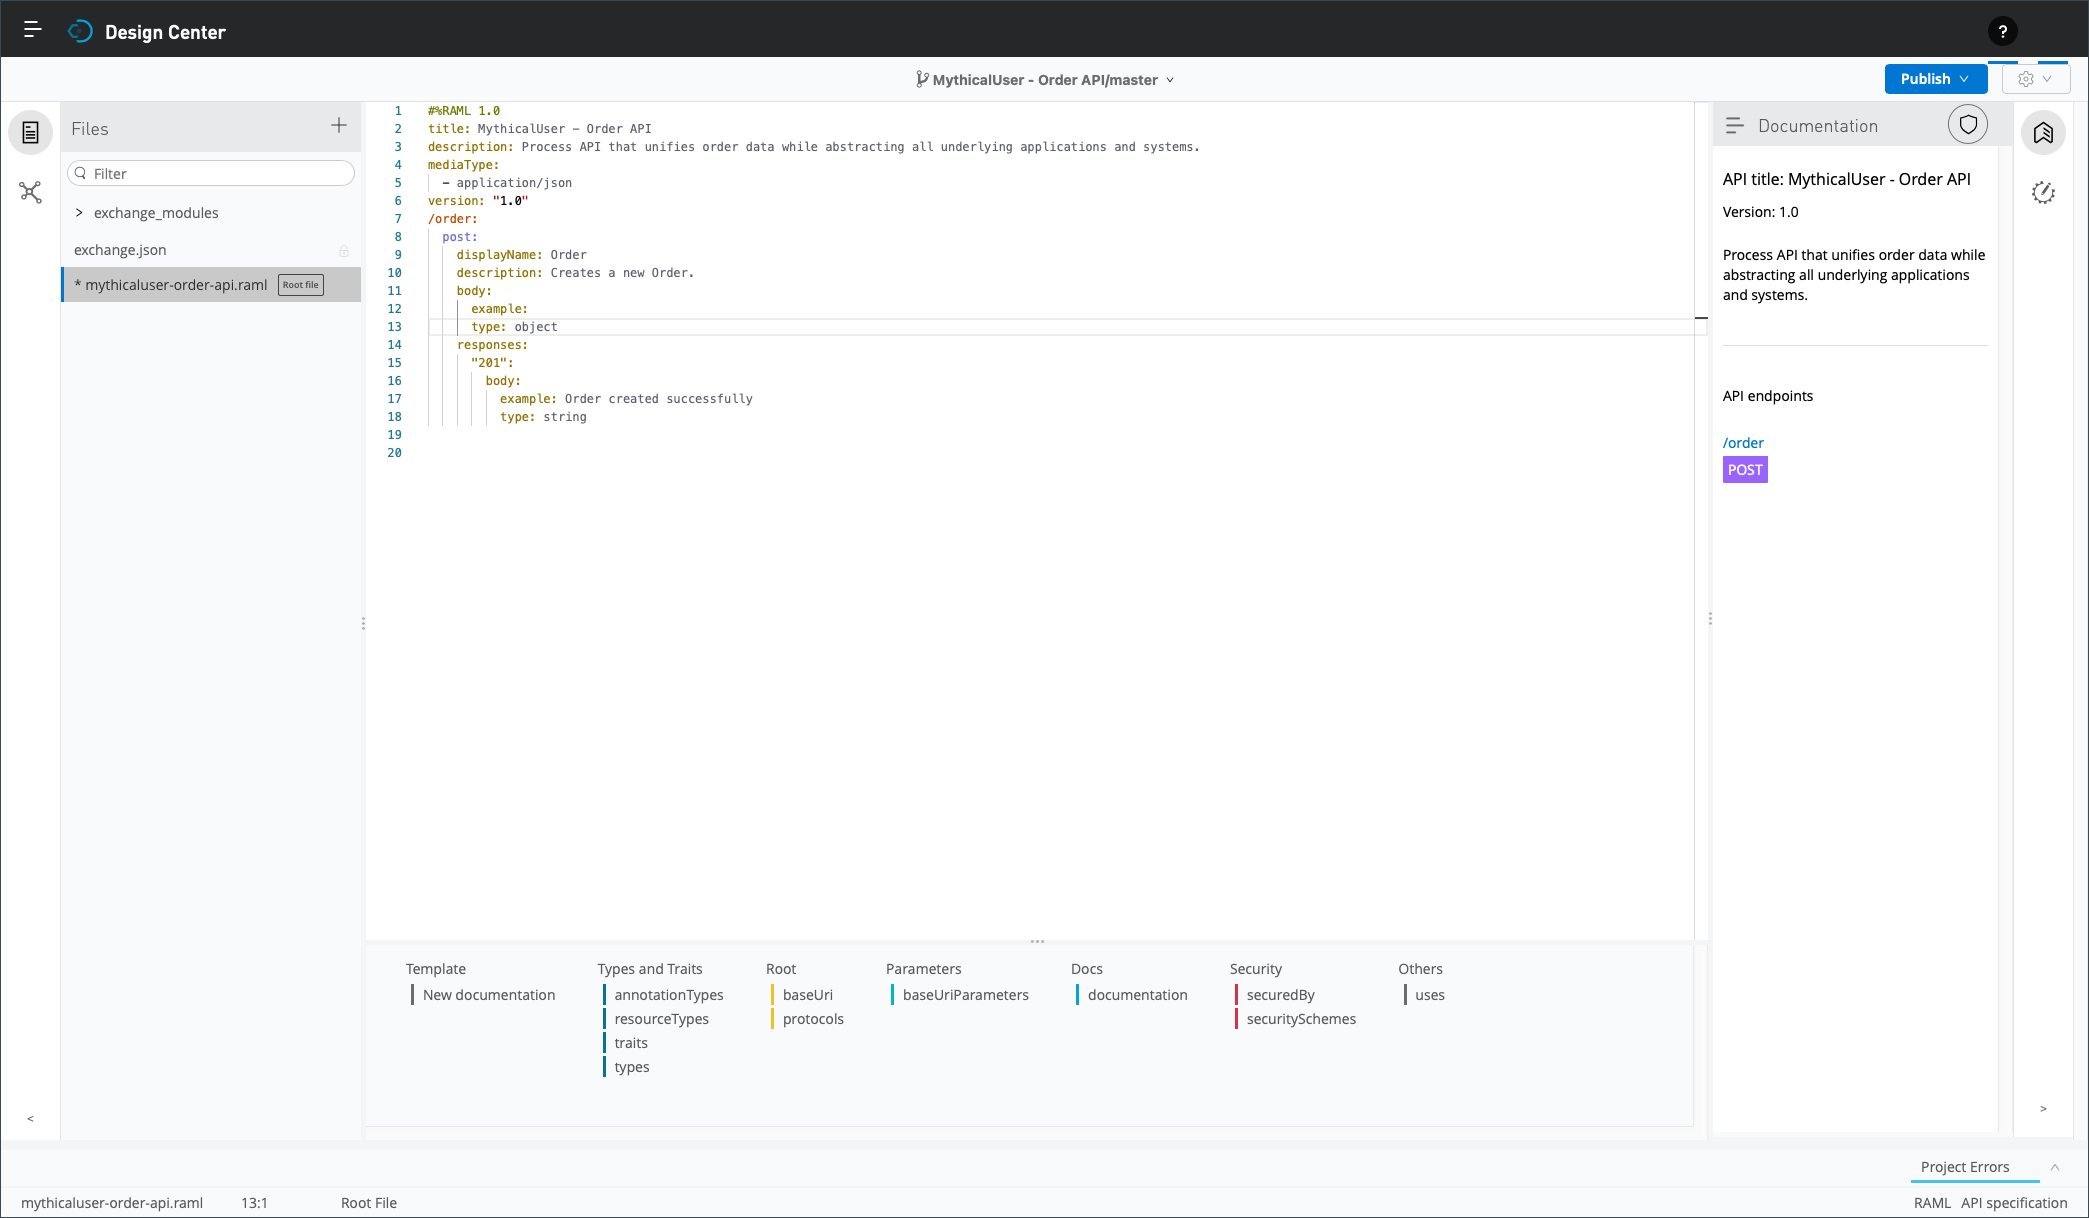Collapse right panel with bottom arrow

(x=2043, y=1108)
